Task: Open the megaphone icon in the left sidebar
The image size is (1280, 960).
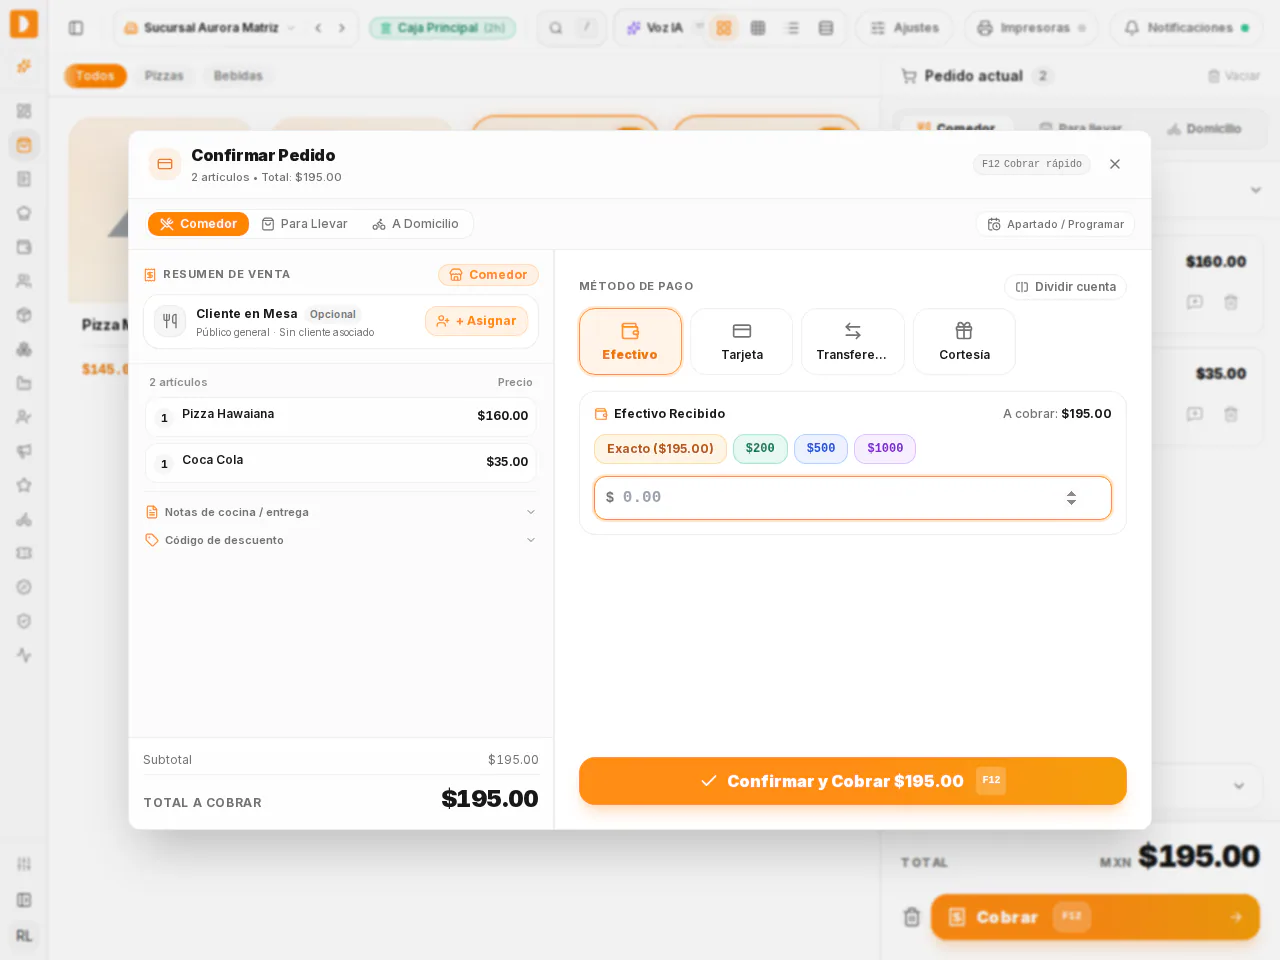Action: coord(24,451)
